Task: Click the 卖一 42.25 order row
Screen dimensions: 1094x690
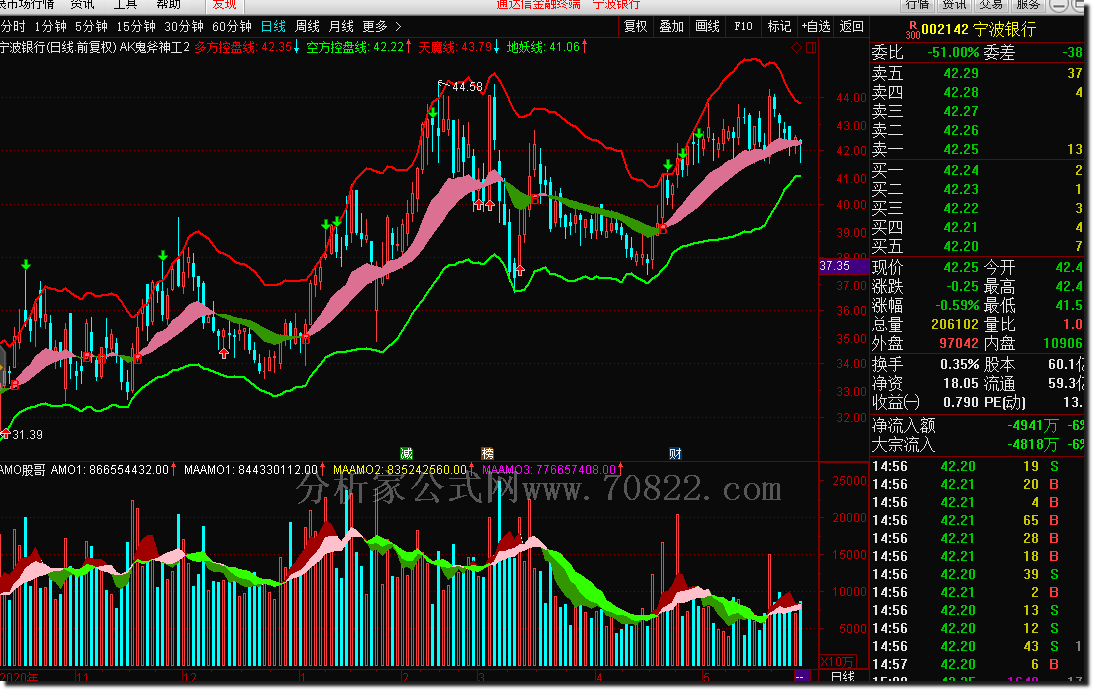Action: click(977, 149)
